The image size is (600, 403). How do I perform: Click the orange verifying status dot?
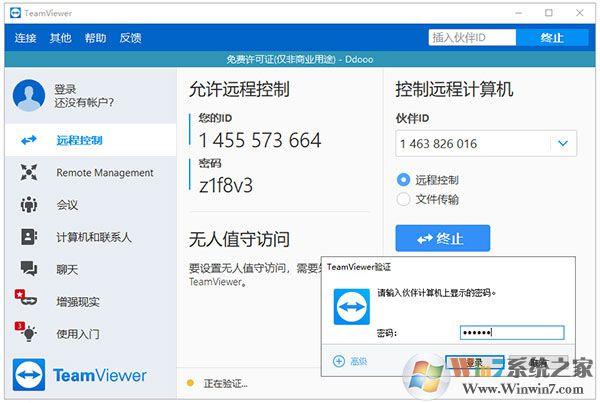tap(190, 383)
